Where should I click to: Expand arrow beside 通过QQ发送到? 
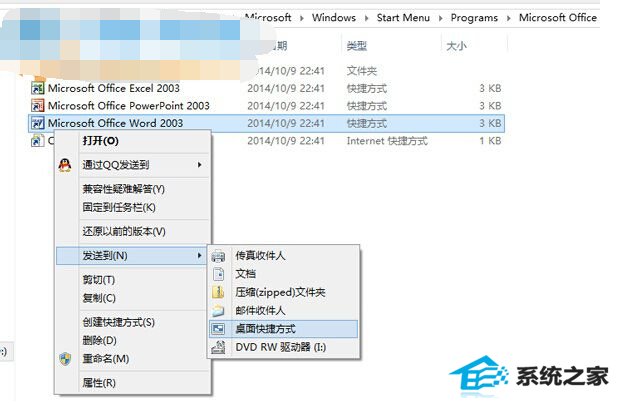(x=200, y=165)
